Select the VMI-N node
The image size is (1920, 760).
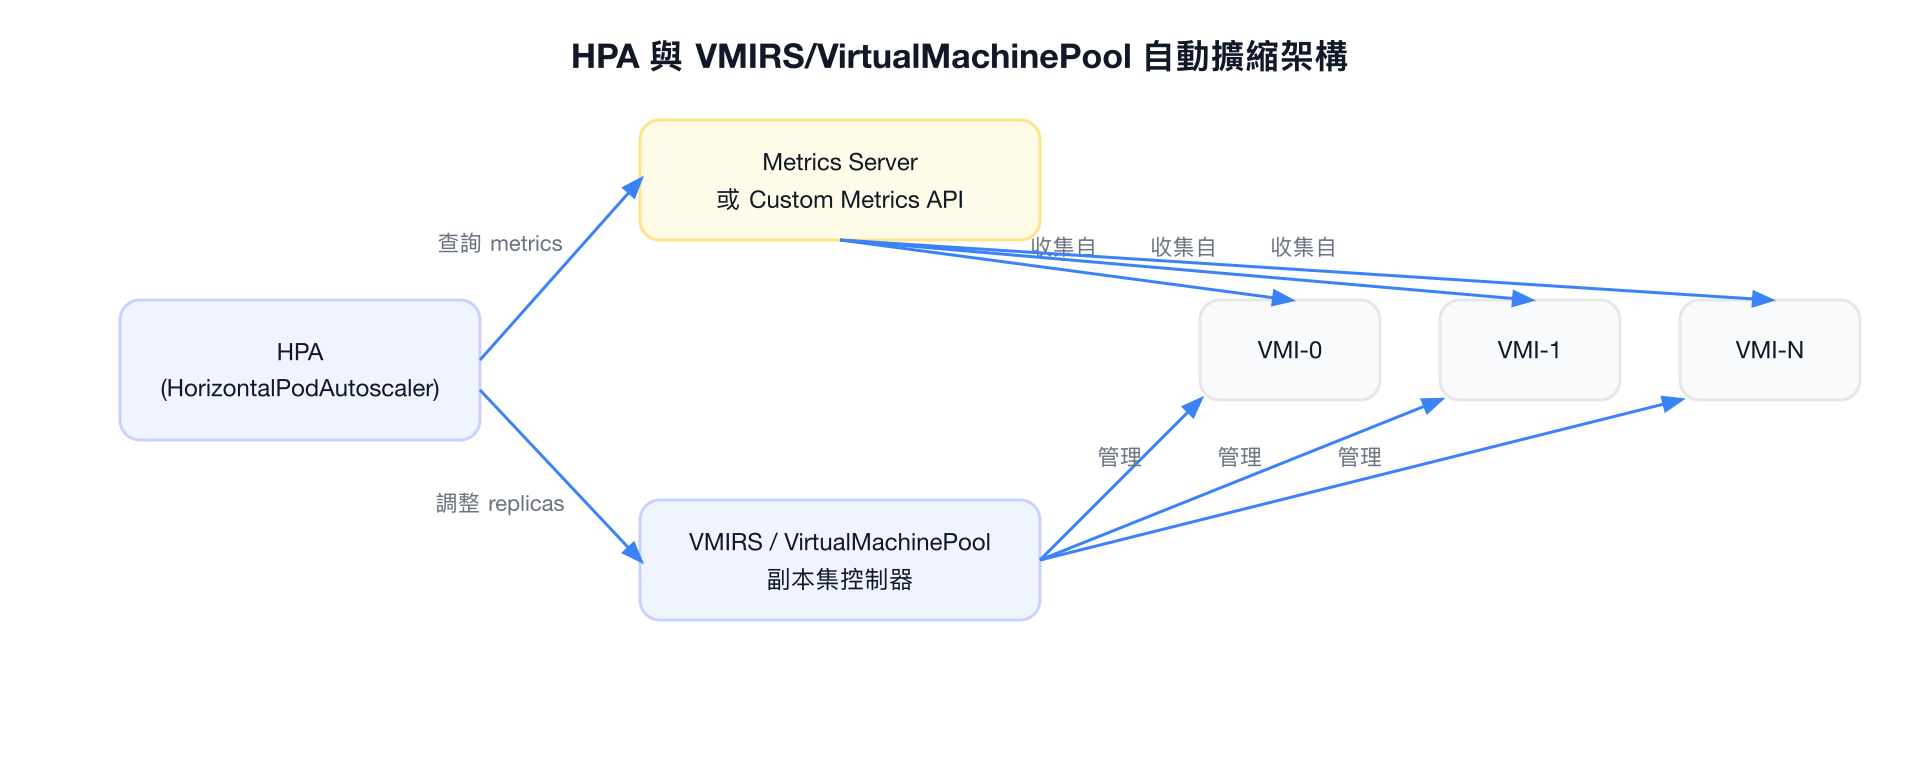(1770, 350)
